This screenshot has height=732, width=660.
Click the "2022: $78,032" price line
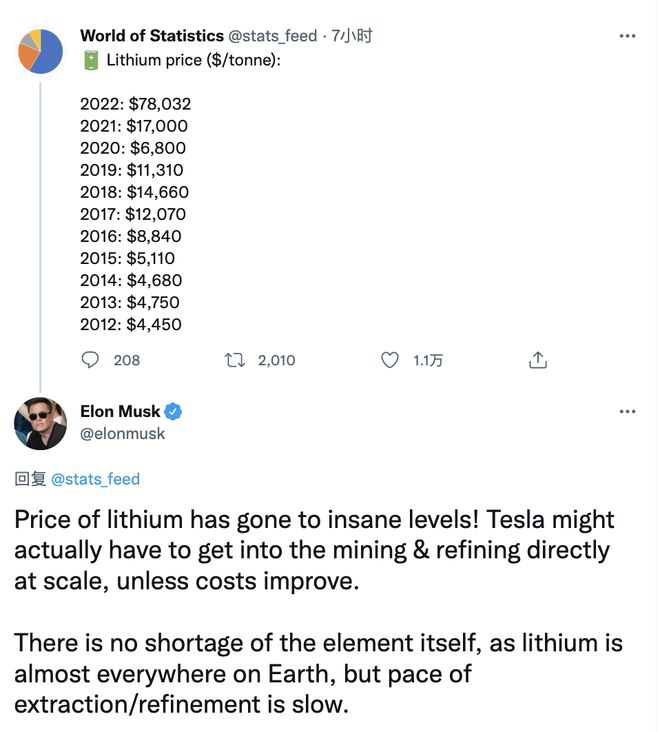coord(135,104)
